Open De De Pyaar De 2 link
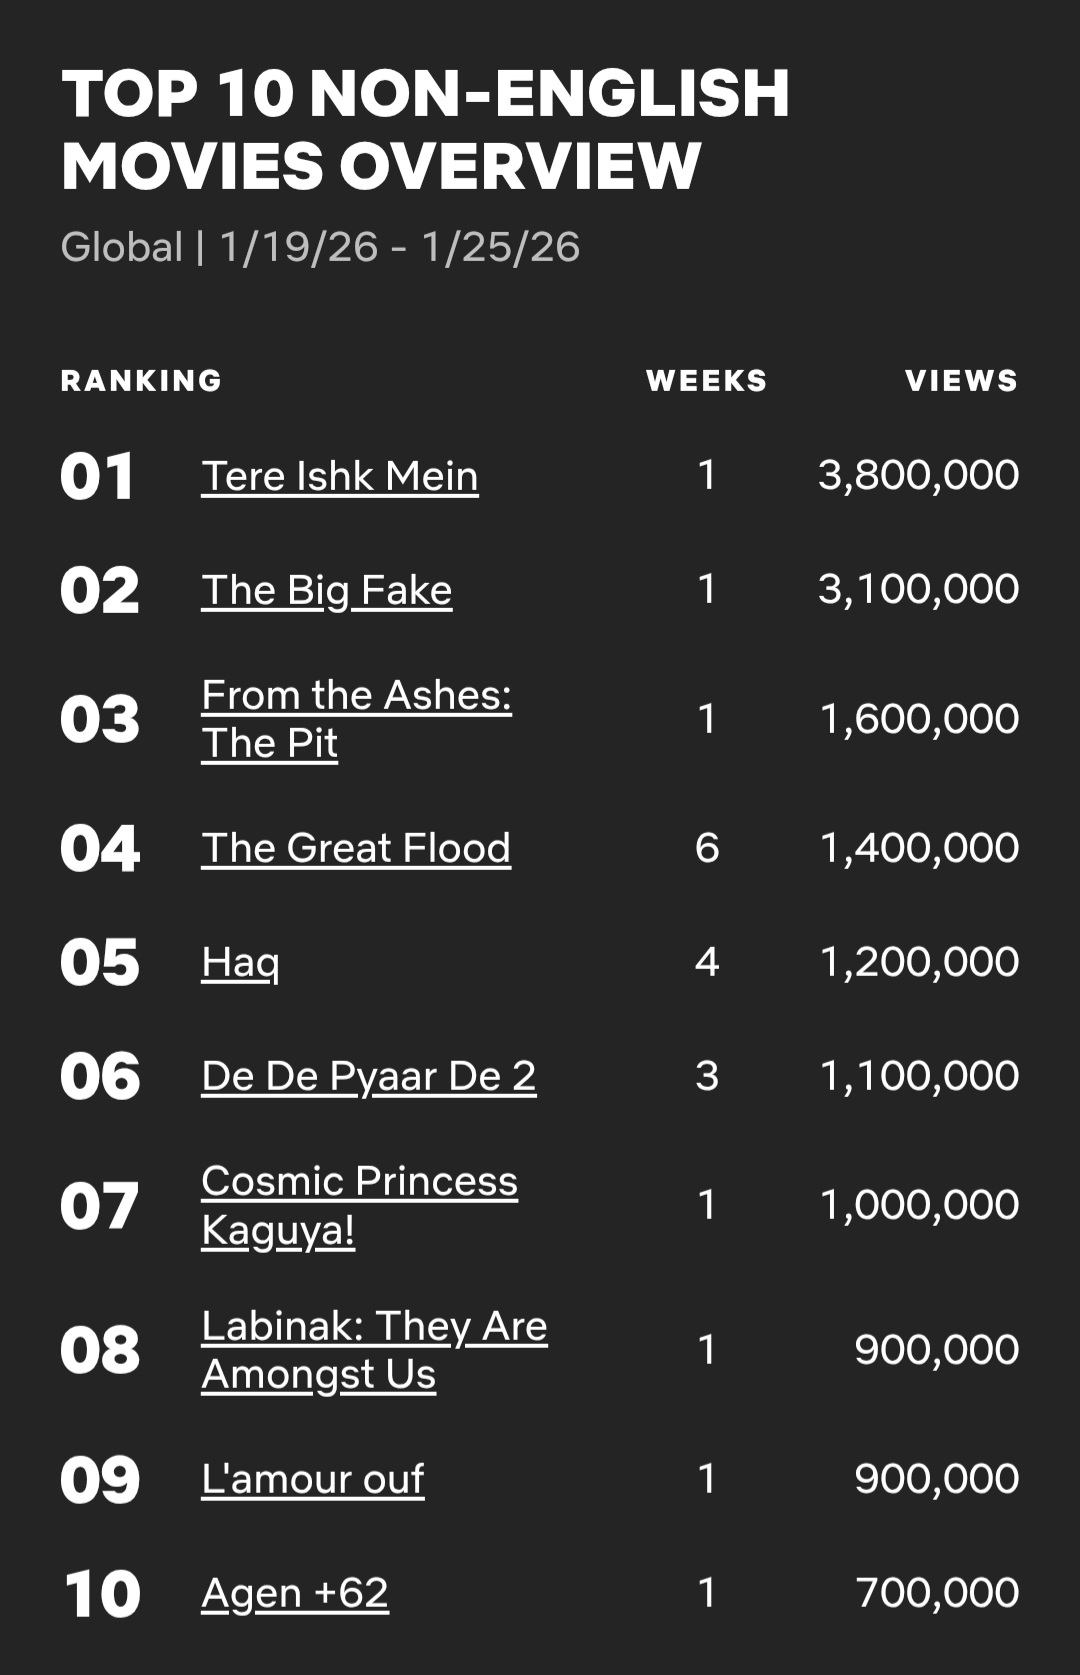The height and width of the screenshot is (1675, 1080). pyautogui.click(x=369, y=1076)
